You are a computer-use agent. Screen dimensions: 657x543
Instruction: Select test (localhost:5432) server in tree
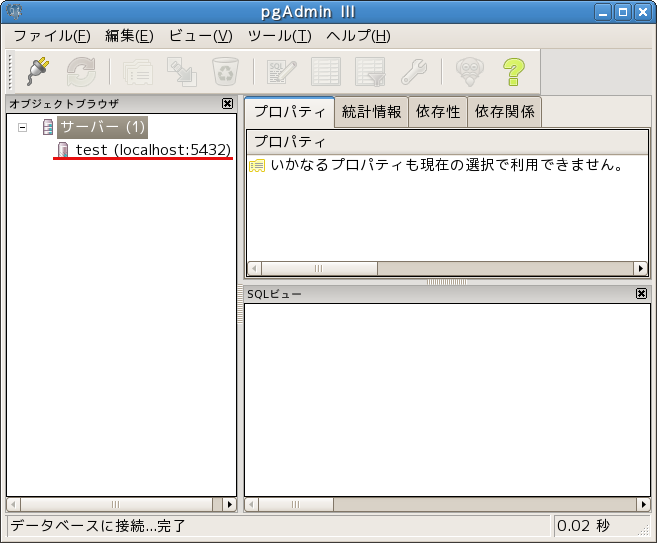[153, 150]
